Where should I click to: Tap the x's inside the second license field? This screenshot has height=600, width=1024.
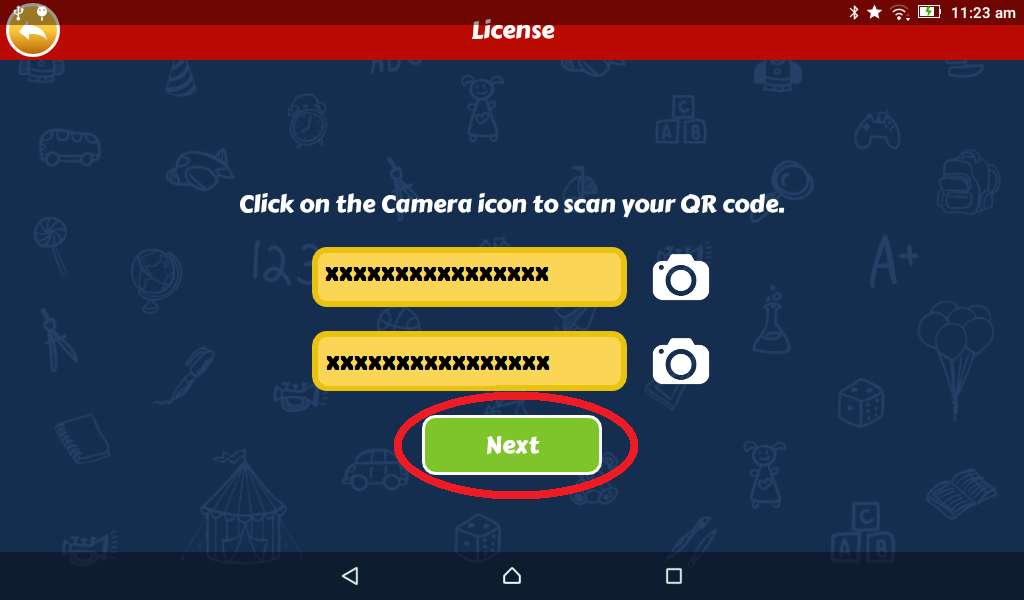pos(438,362)
